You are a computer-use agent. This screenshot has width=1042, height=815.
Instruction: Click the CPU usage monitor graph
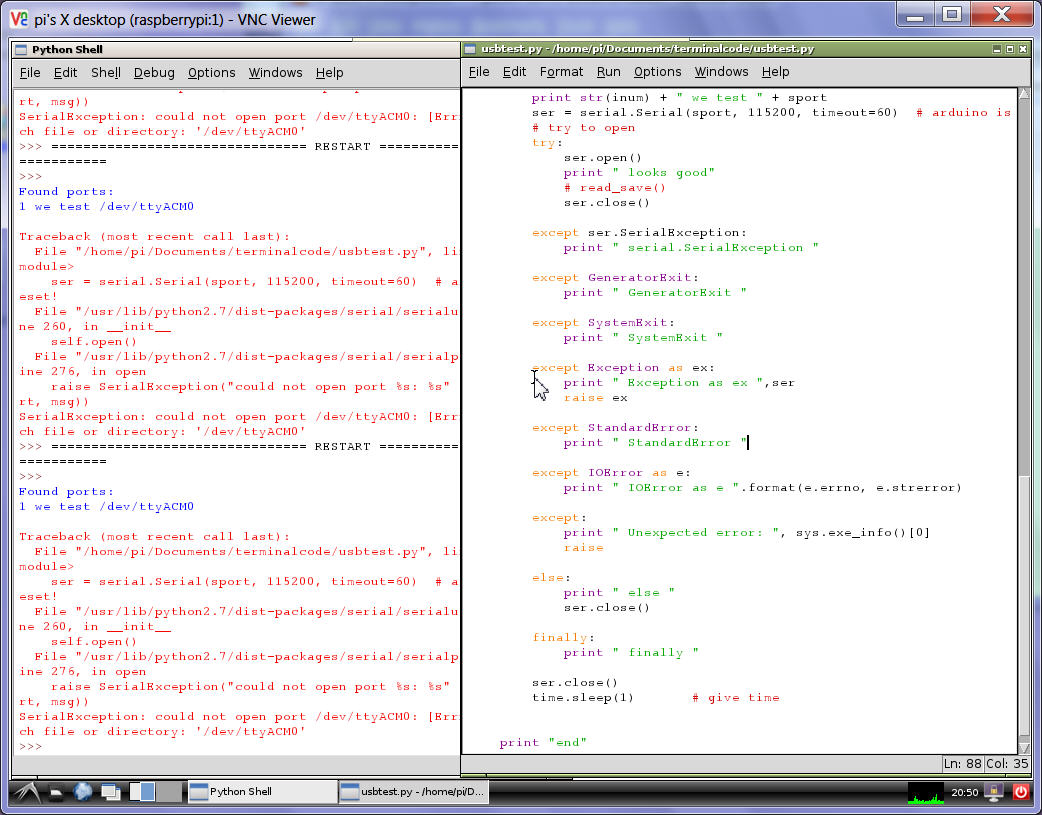click(x=926, y=792)
